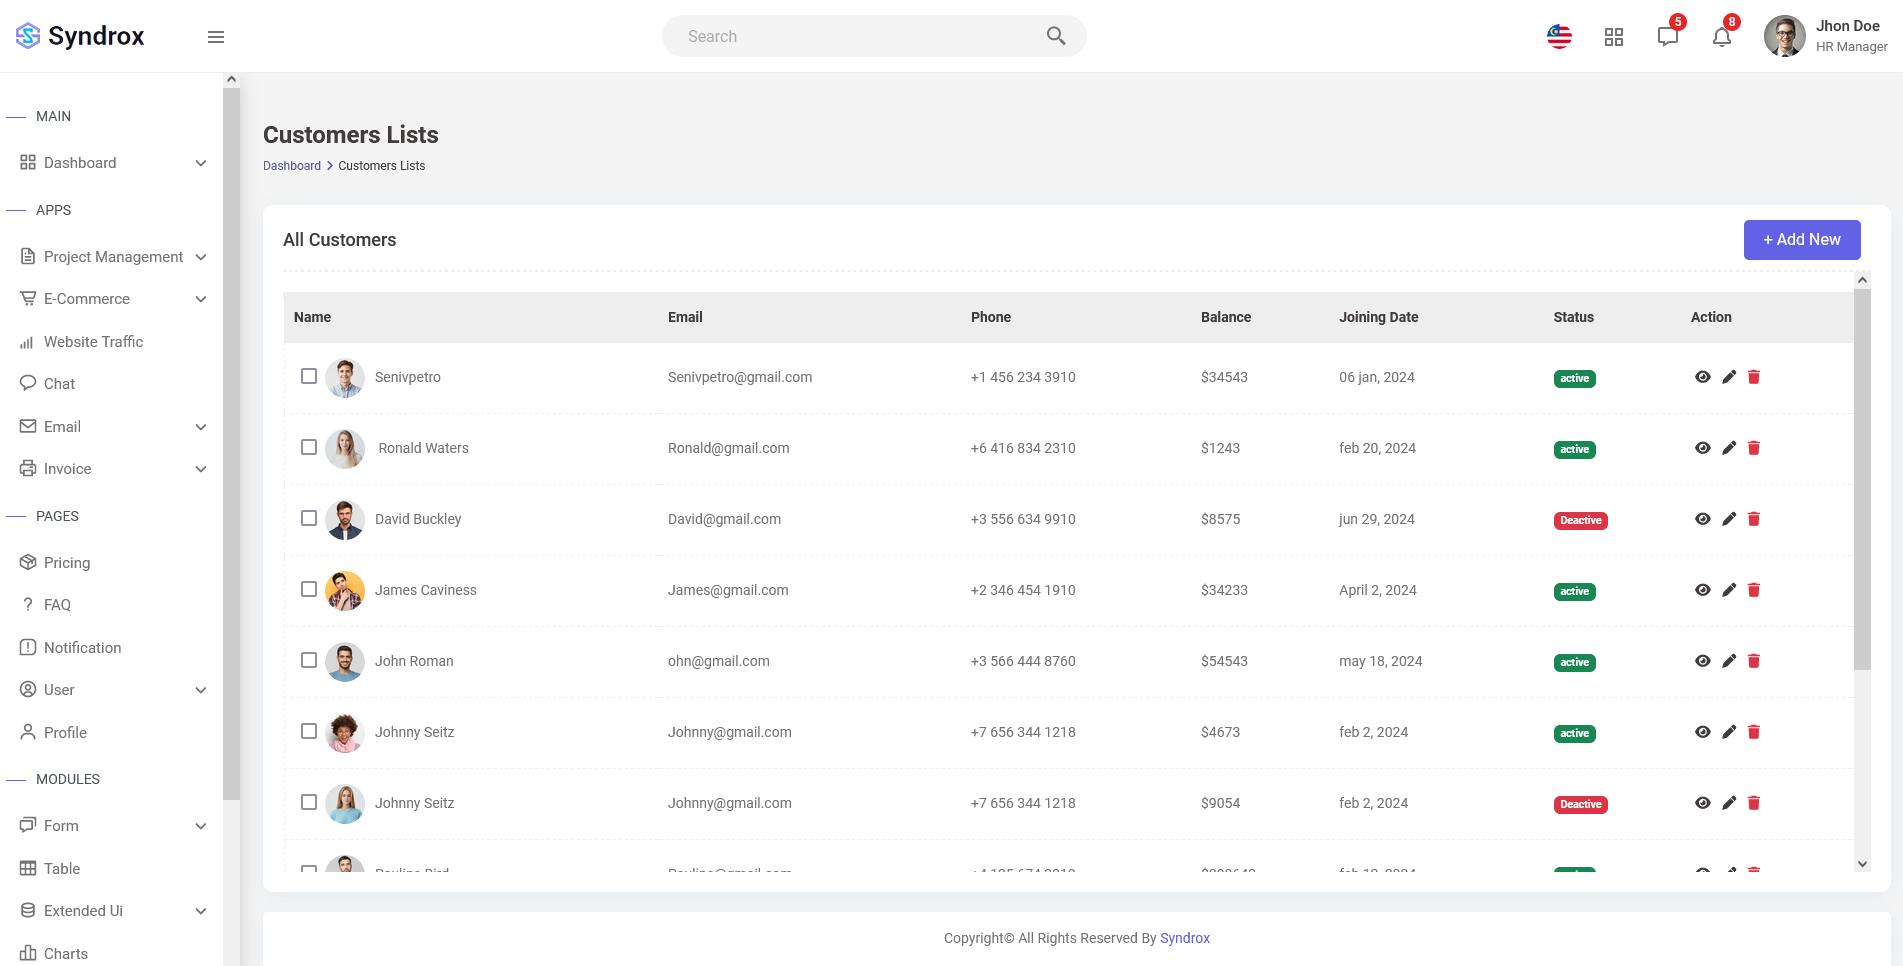This screenshot has width=1903, height=966.
Task: Click the search magnifier icon
Action: 1056,36
